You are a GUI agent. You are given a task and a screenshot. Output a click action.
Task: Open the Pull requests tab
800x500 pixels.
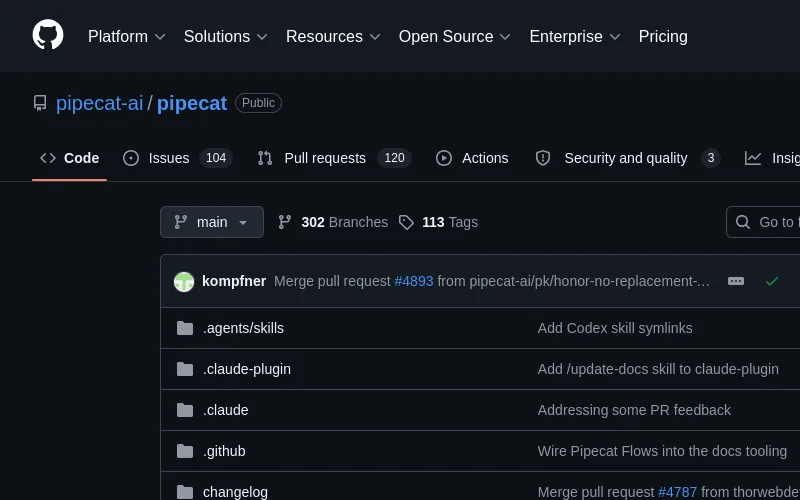334,158
